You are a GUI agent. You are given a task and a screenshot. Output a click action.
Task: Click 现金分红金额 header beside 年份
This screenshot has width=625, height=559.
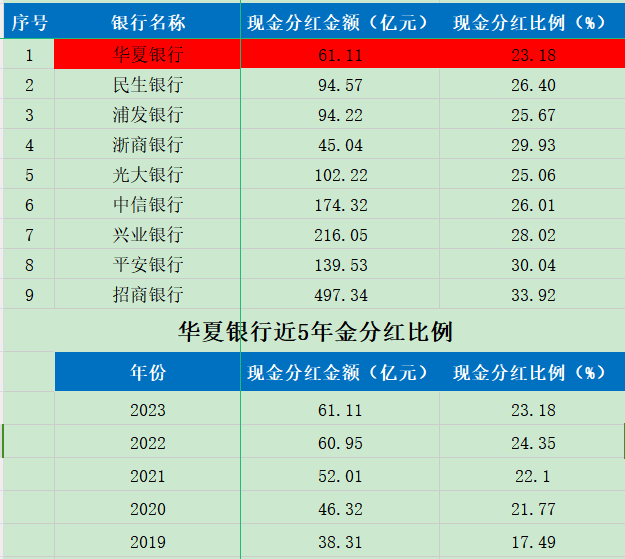340,372
